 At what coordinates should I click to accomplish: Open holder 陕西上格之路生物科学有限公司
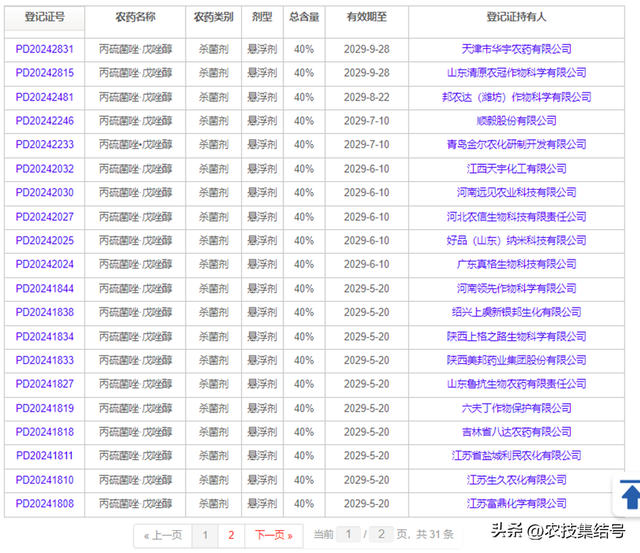516,337
